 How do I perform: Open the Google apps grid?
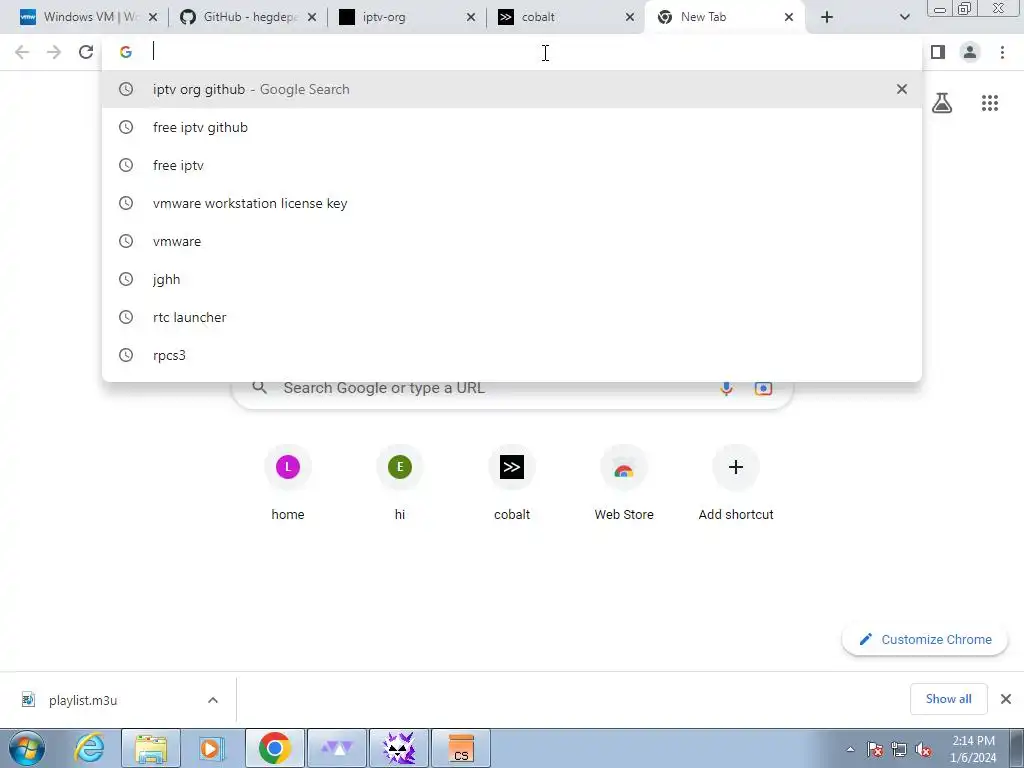pos(990,103)
